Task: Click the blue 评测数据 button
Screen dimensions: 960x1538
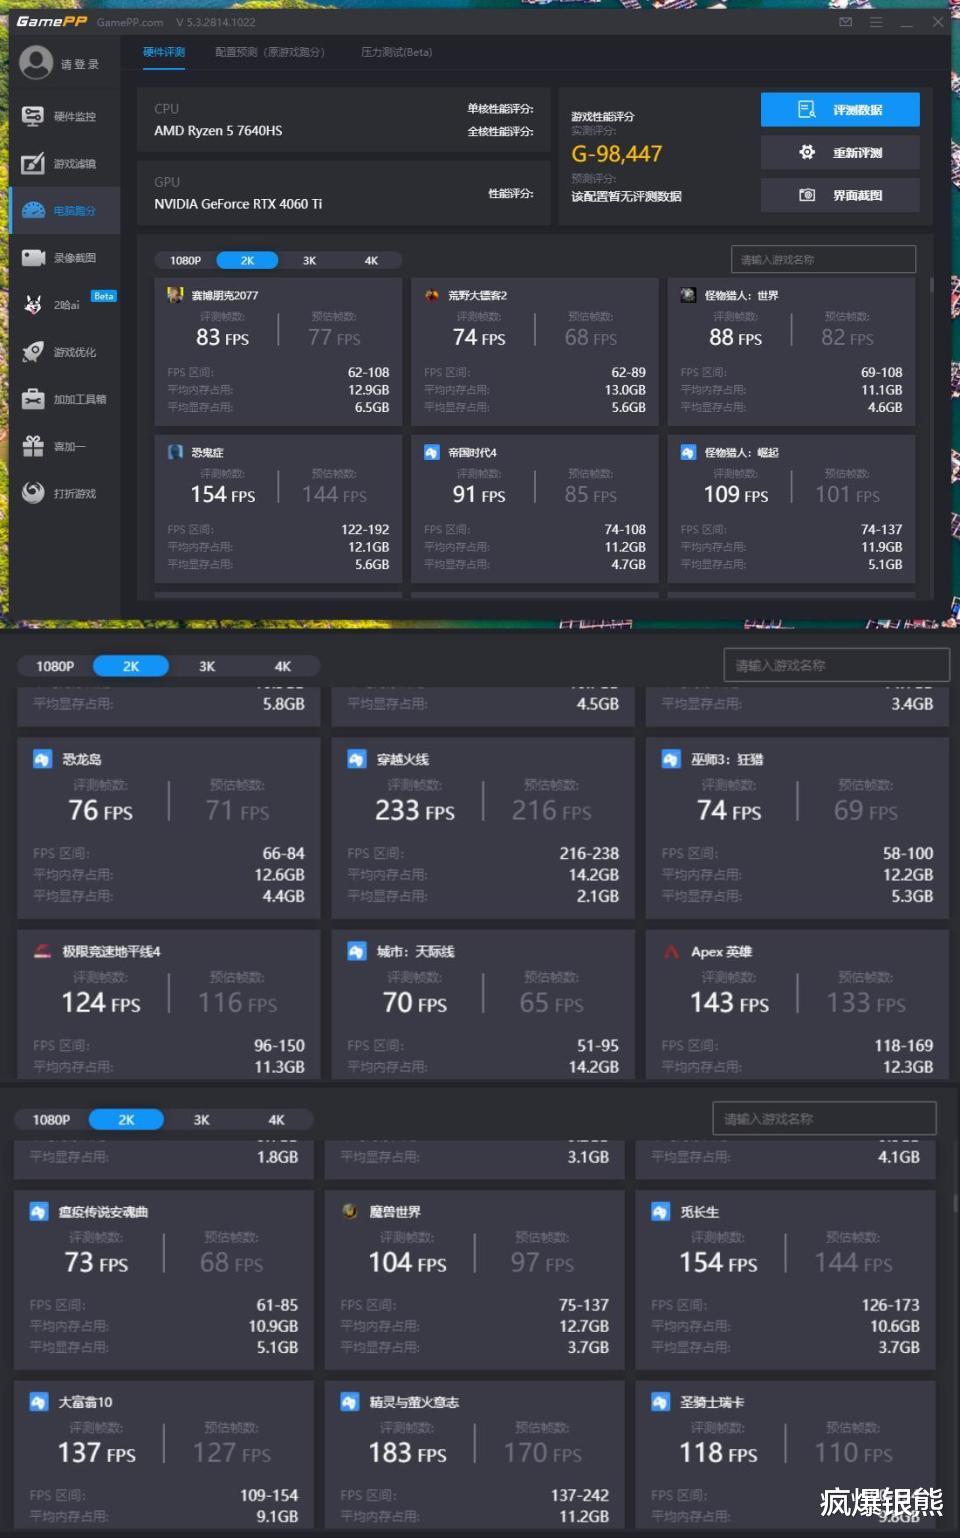Action: tap(840, 110)
